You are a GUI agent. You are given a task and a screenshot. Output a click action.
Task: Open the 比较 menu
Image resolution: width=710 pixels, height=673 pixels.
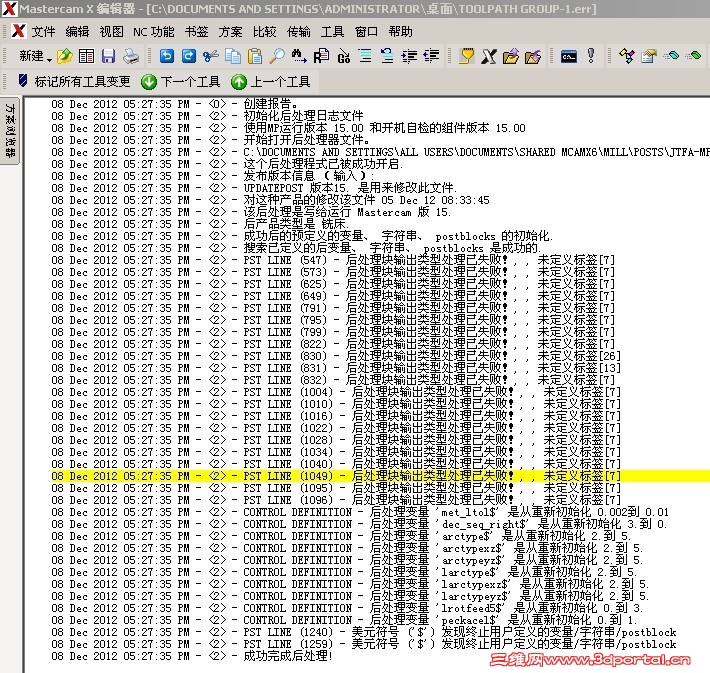coord(264,32)
